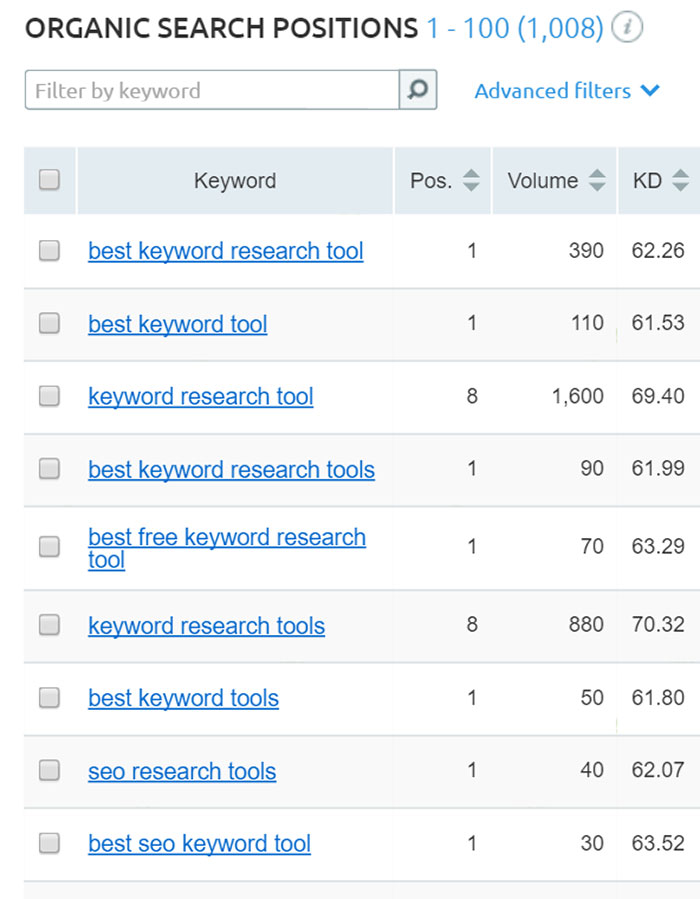Check the "best free keyword research tool" box

49,546
